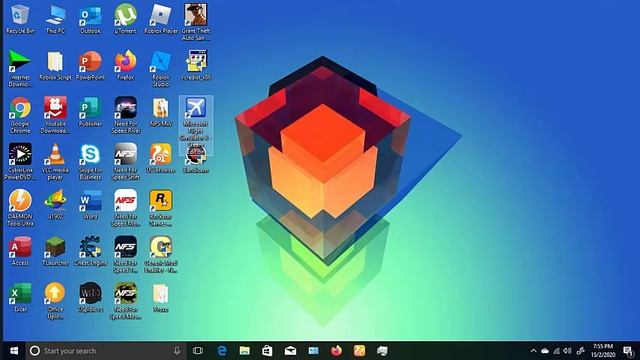Select the Youtube Downloader desktop icon
Image resolution: width=640 pixels, height=360 pixels.
[x=55, y=115]
